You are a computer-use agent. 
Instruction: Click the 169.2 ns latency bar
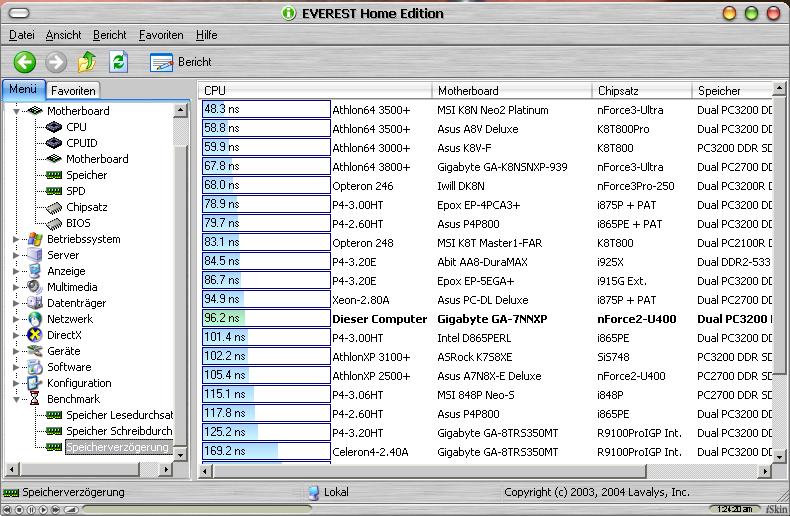click(266, 452)
